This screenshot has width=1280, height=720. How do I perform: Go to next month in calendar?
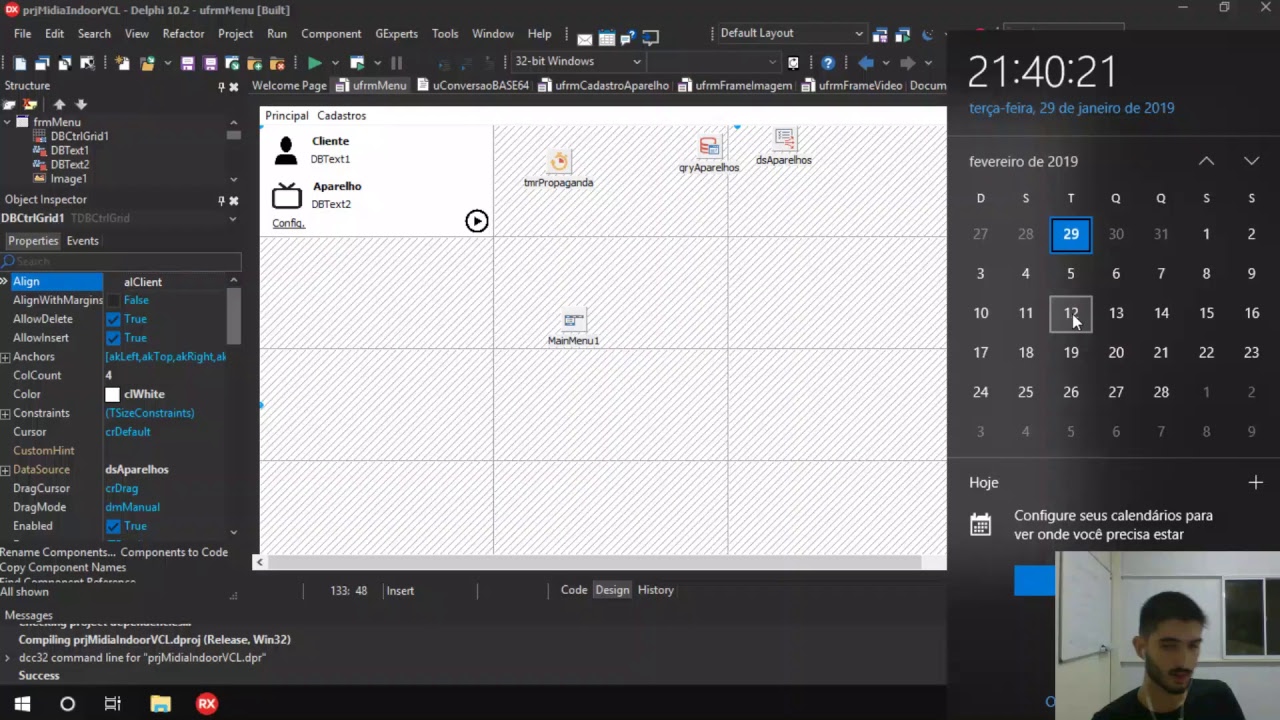click(1251, 161)
